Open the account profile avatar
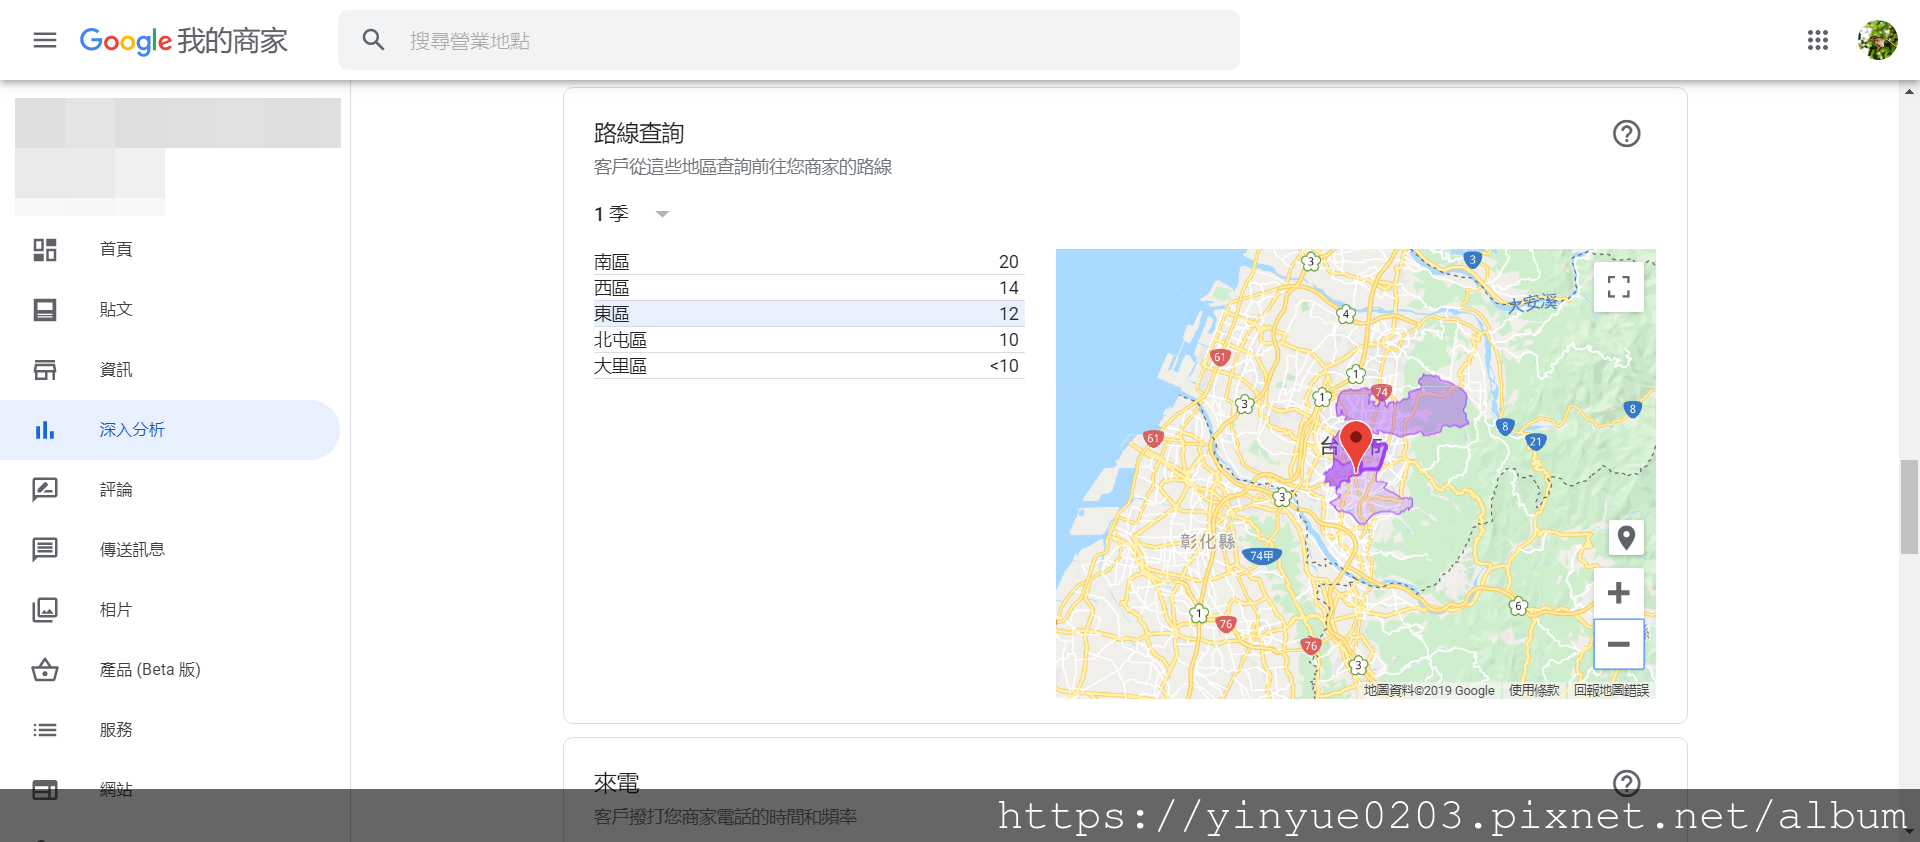1920x842 pixels. click(x=1877, y=40)
